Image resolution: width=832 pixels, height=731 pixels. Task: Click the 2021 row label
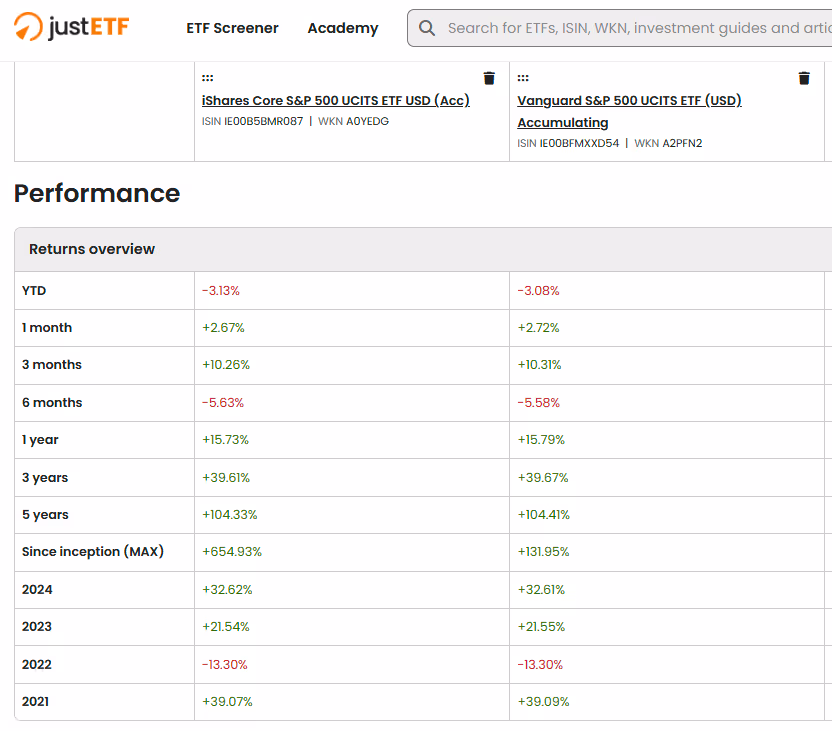[x=35, y=701]
